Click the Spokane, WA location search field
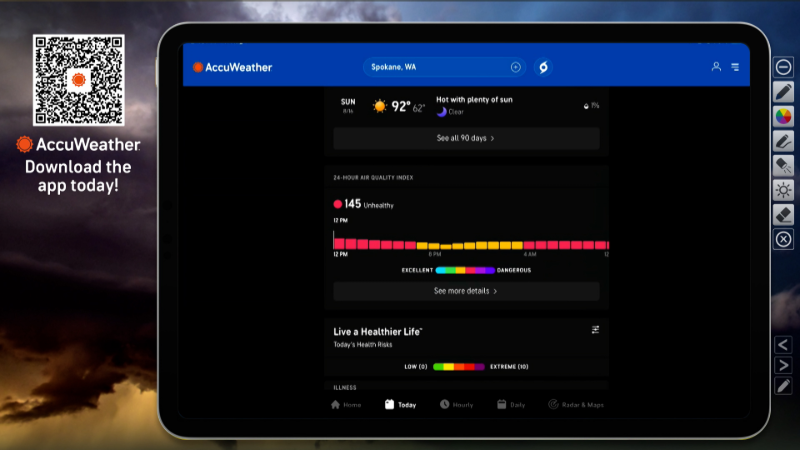Screen dimensions: 800x450 pyautogui.click(x=444, y=67)
